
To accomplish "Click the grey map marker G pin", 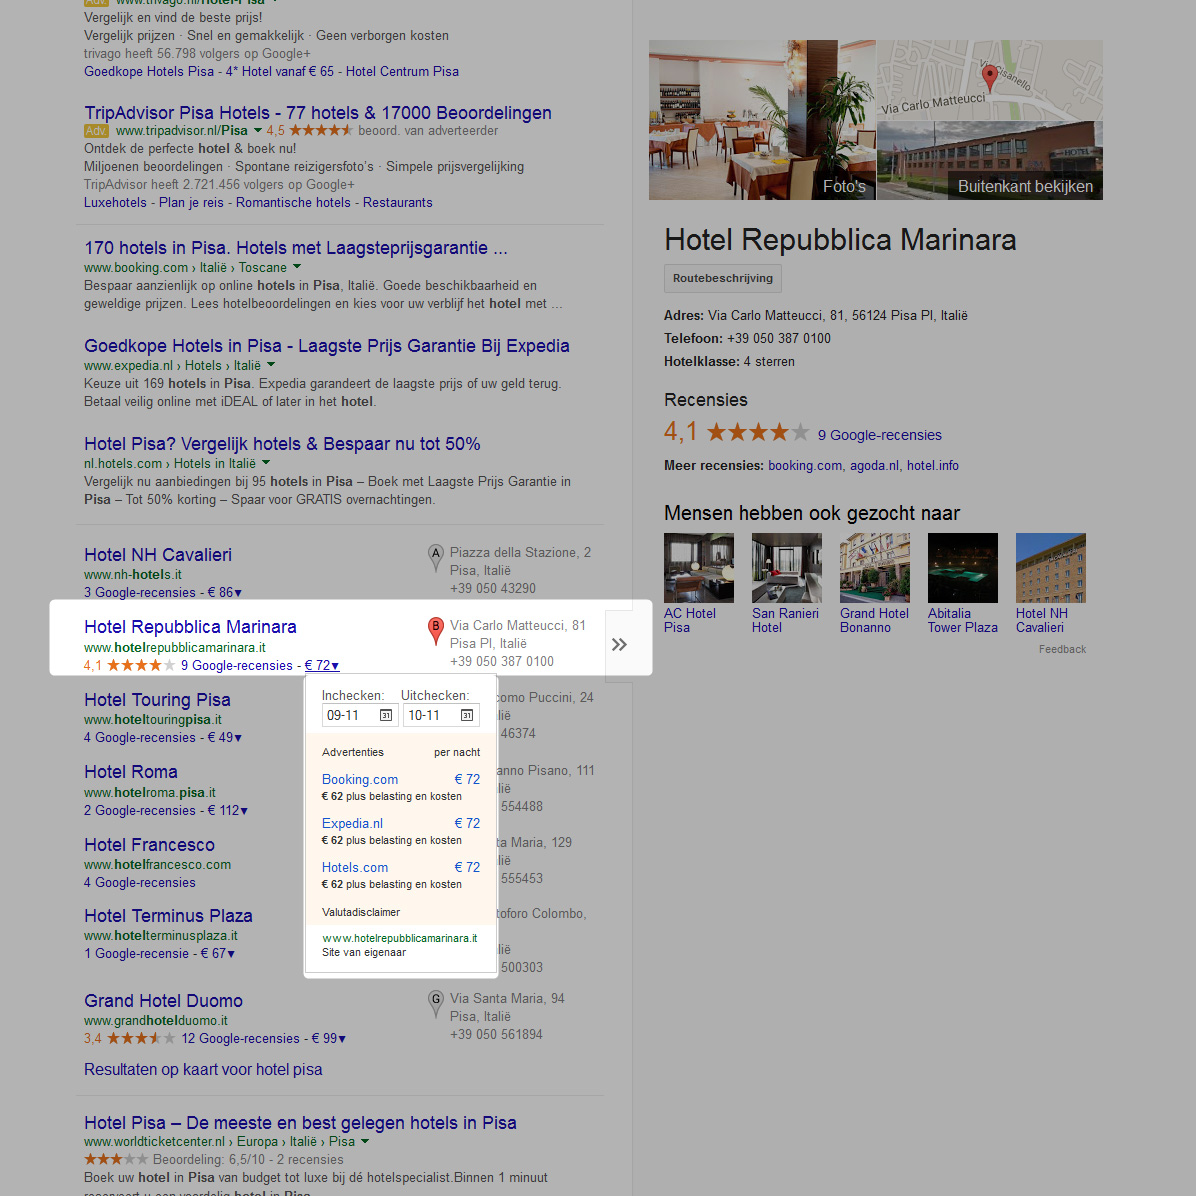I will click(436, 1003).
